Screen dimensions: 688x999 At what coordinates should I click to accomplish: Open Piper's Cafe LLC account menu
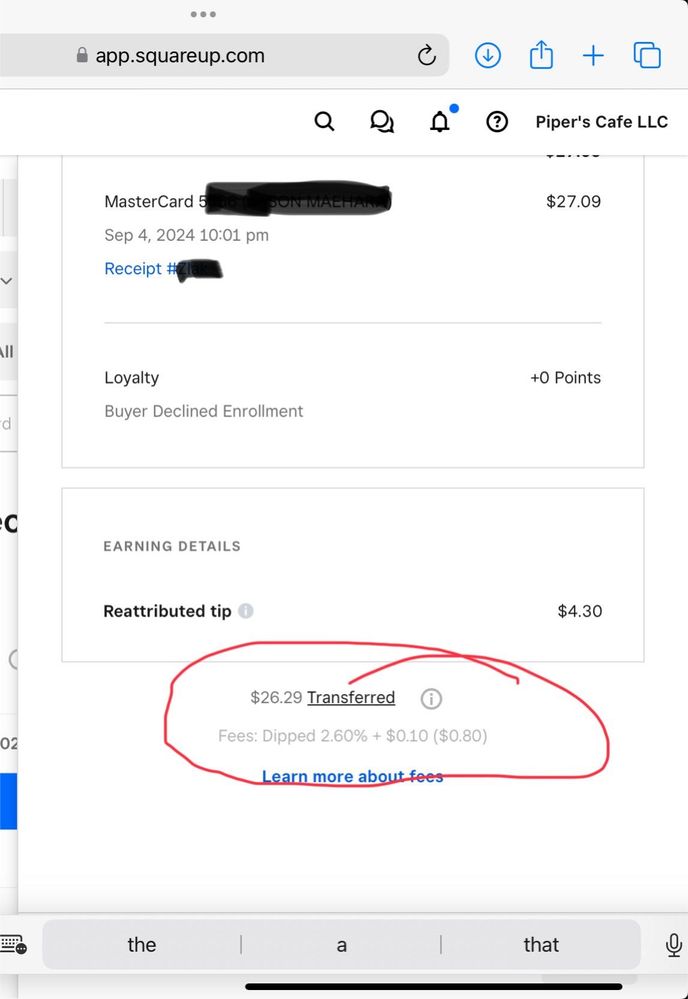pos(601,122)
